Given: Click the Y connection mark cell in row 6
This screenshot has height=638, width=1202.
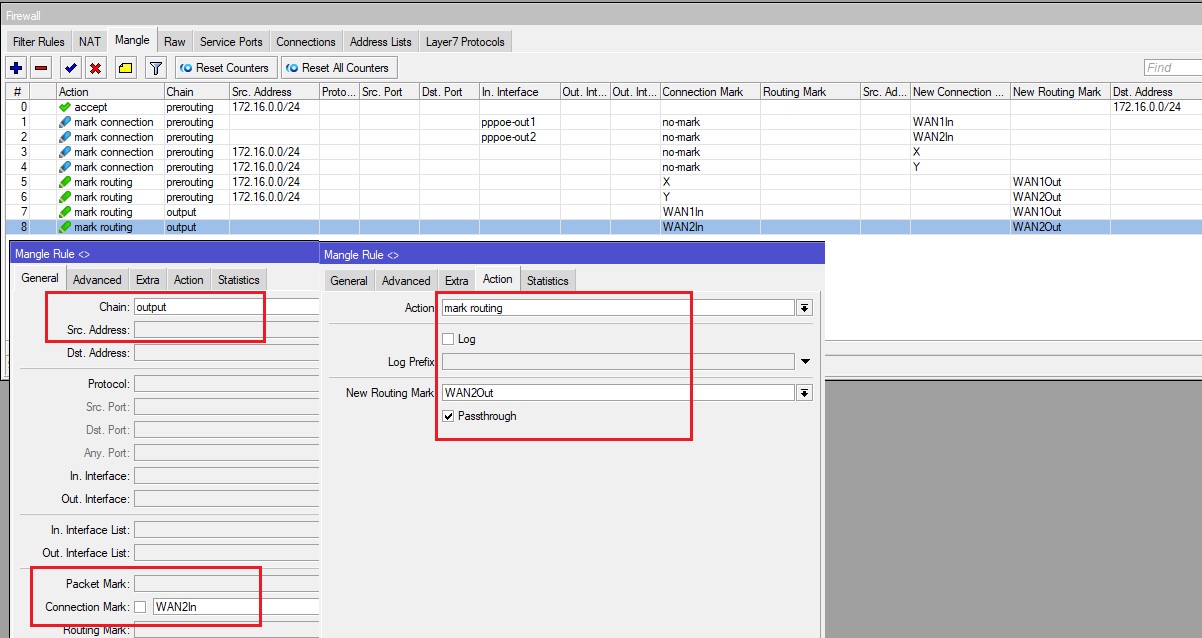Looking at the screenshot, I should [710, 197].
